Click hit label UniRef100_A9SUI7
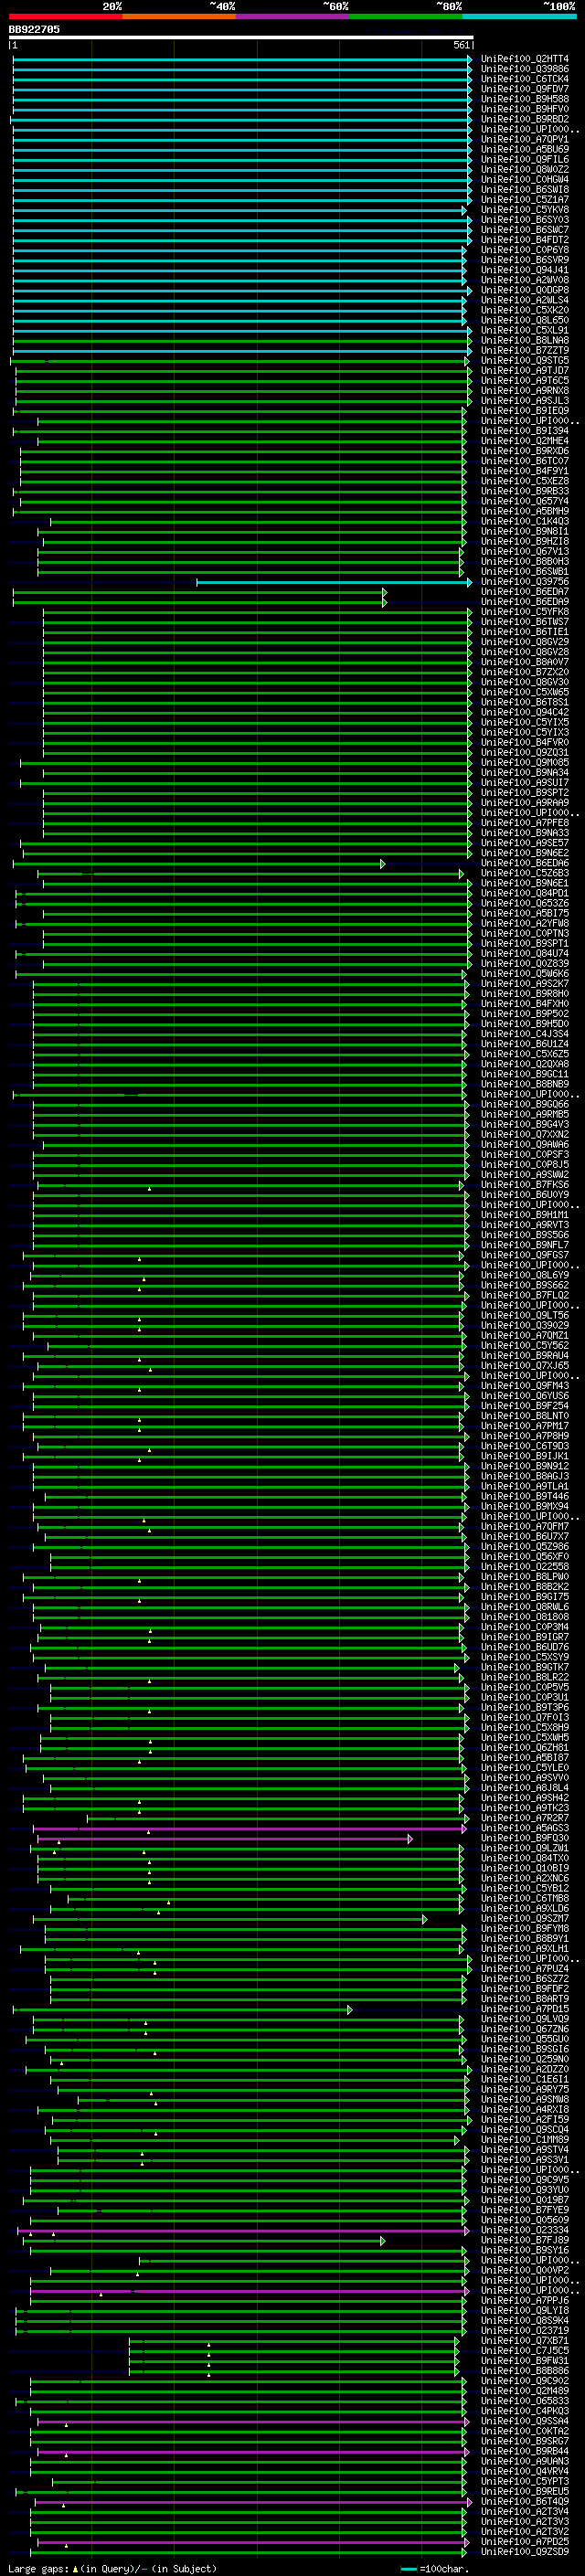This screenshot has height=2576, width=585. pos(524,783)
